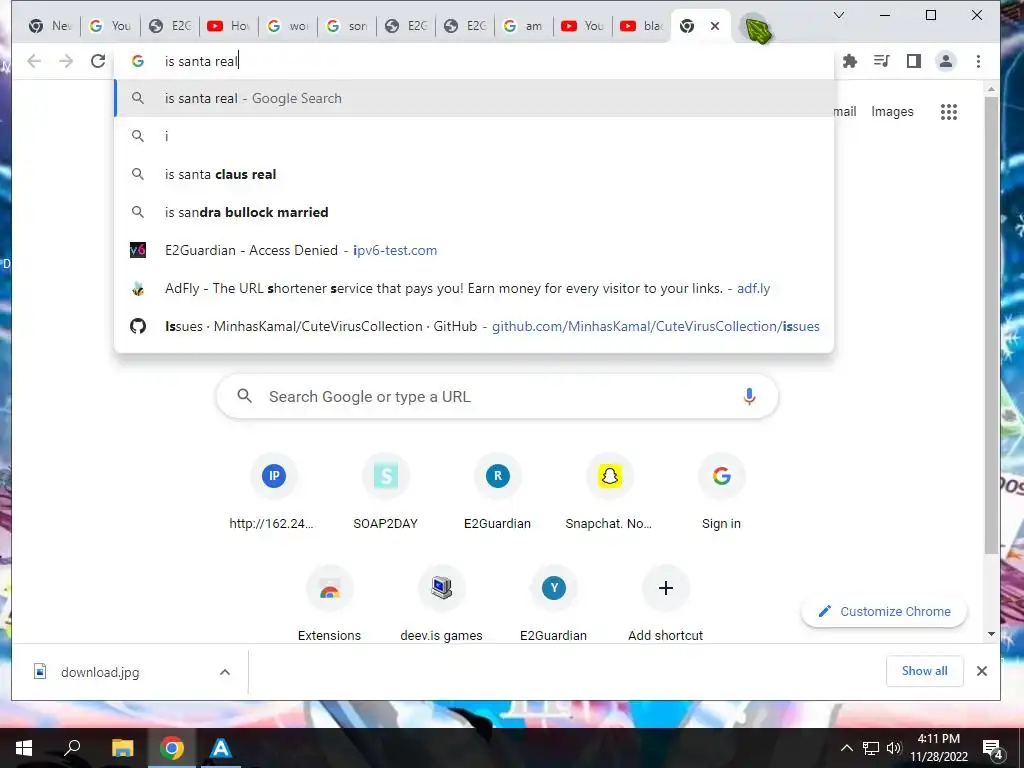Select the GitHub CuteVirusCollection issues suggestion
Screen dimensions: 1024x768
pyautogui.click(x=474, y=326)
